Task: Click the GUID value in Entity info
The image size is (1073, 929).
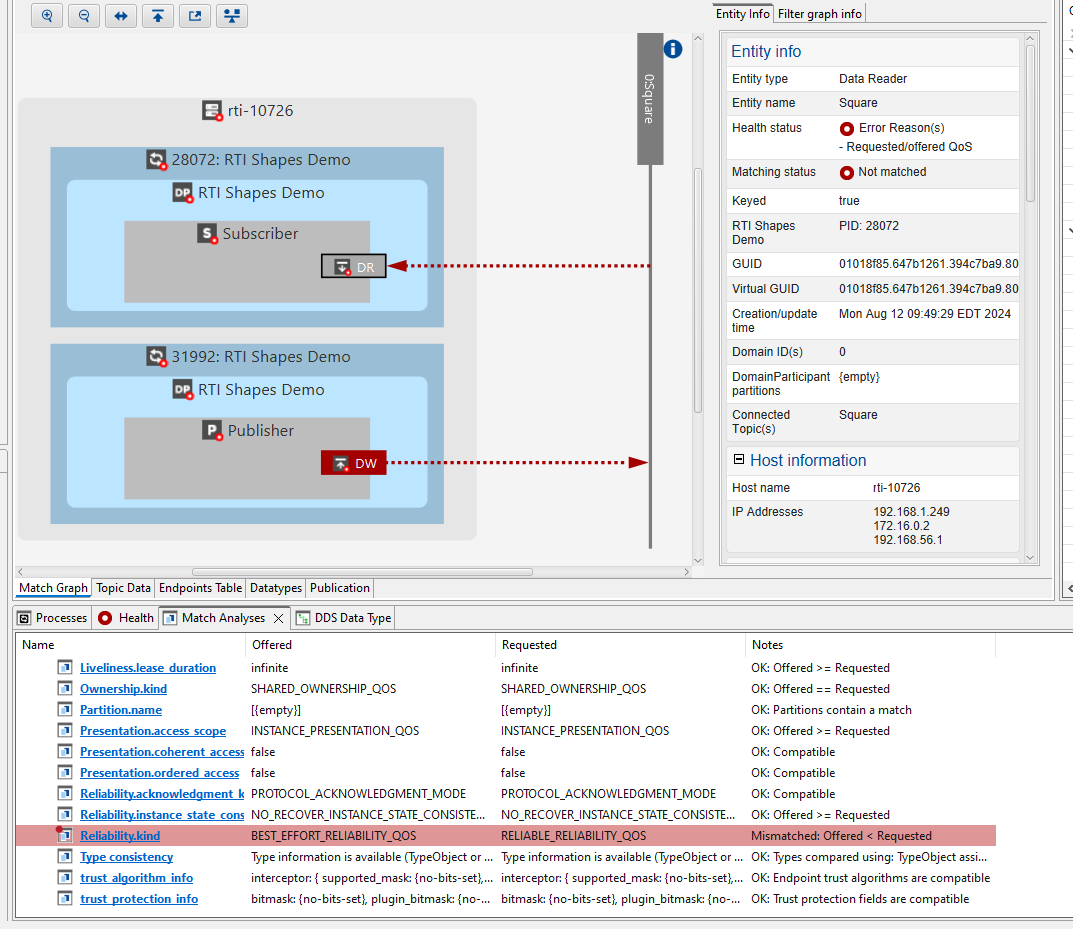Action: point(929,264)
